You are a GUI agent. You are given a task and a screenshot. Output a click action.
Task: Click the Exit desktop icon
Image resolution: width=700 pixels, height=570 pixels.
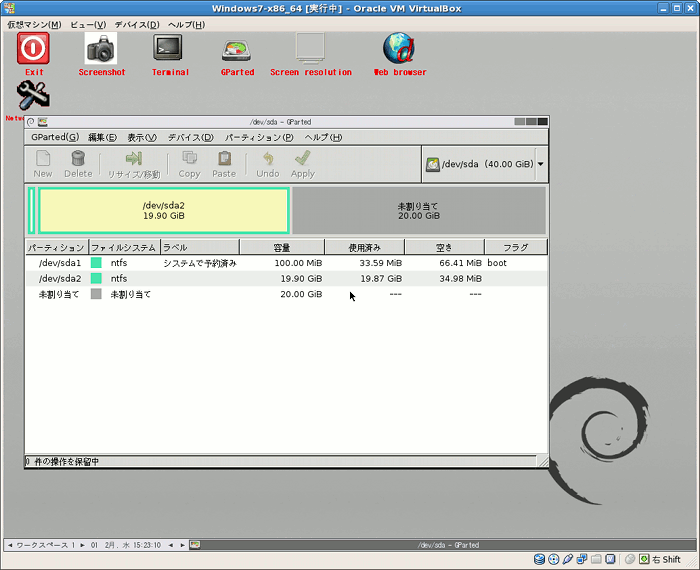33,49
